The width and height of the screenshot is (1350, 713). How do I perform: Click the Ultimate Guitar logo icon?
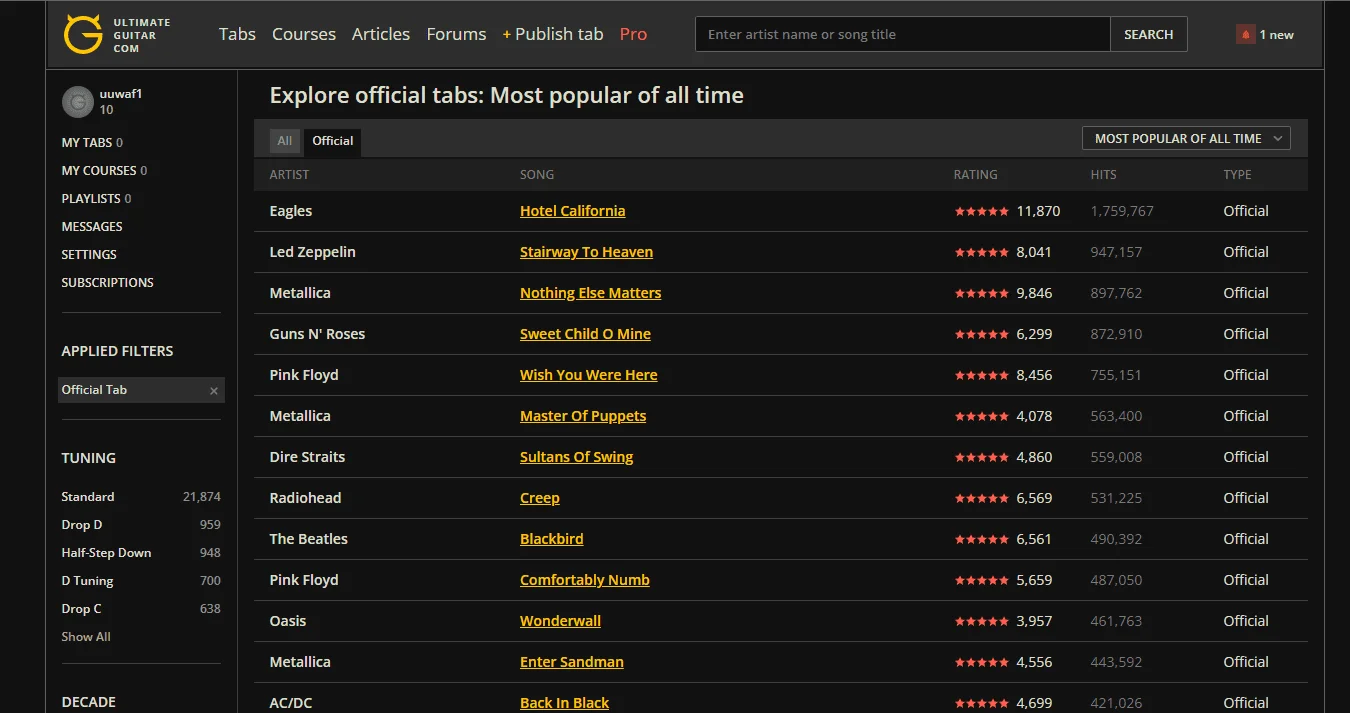(83, 34)
